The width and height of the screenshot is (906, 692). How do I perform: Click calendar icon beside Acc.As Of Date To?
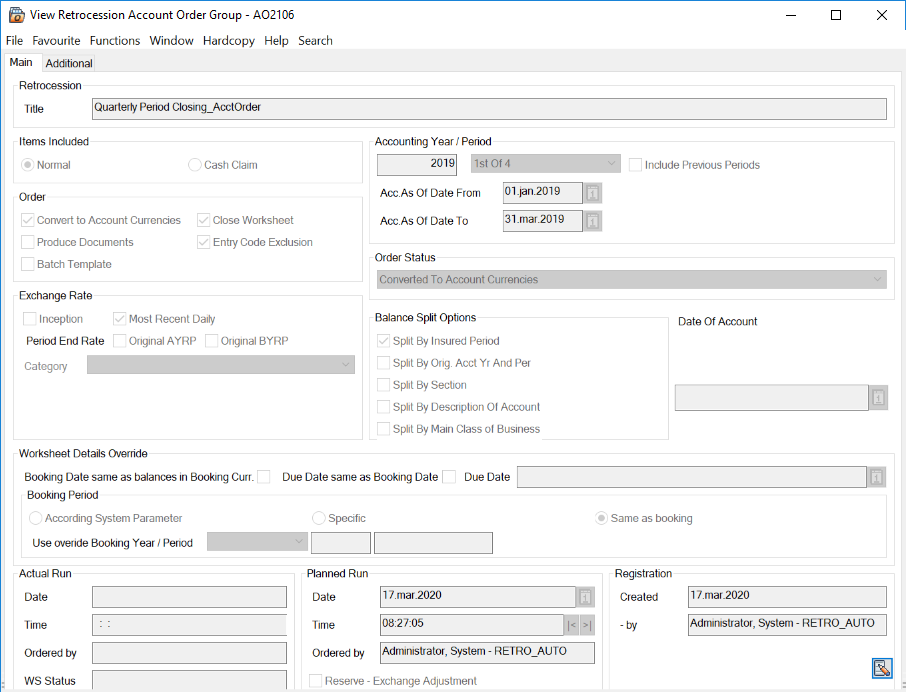pyautogui.click(x=593, y=221)
